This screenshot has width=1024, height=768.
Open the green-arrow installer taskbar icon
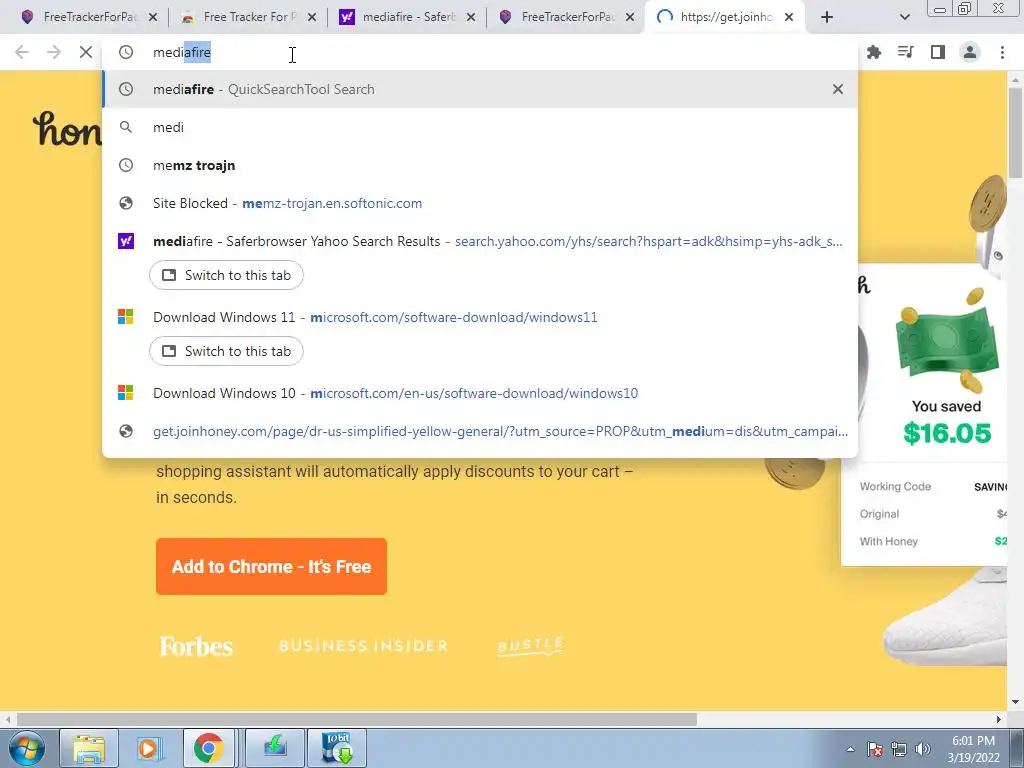tap(274, 748)
